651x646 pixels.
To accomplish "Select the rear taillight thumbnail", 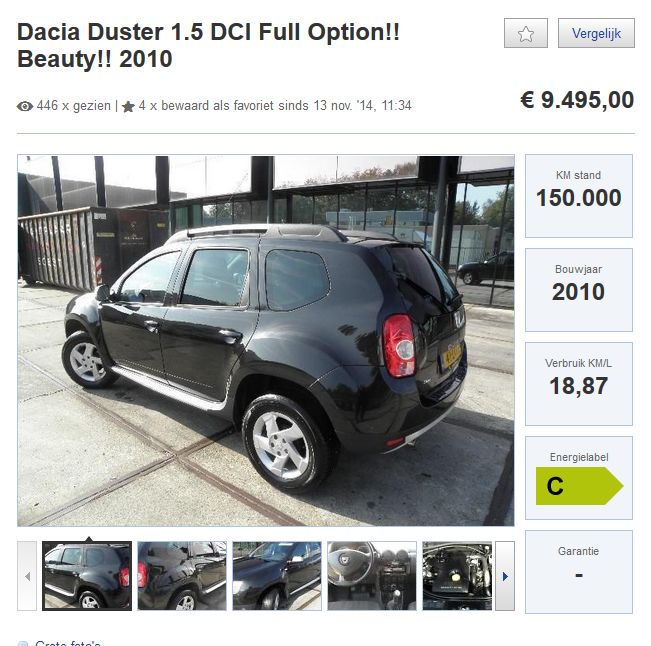I will click(182, 576).
